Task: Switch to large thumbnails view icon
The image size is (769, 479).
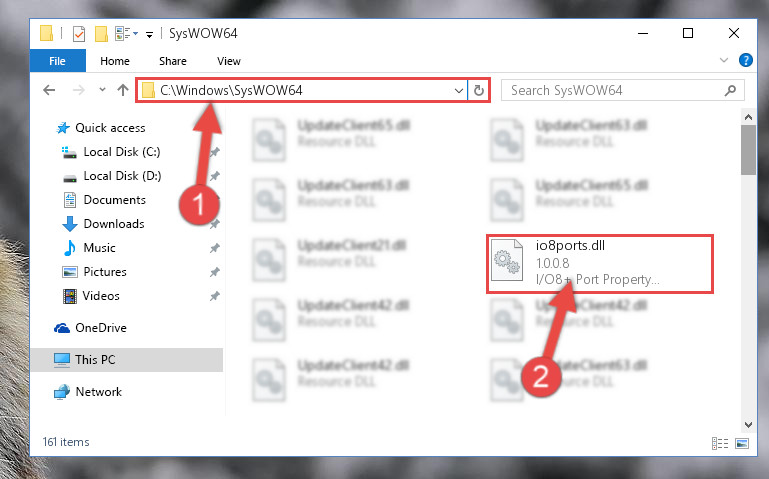Action: click(x=742, y=443)
